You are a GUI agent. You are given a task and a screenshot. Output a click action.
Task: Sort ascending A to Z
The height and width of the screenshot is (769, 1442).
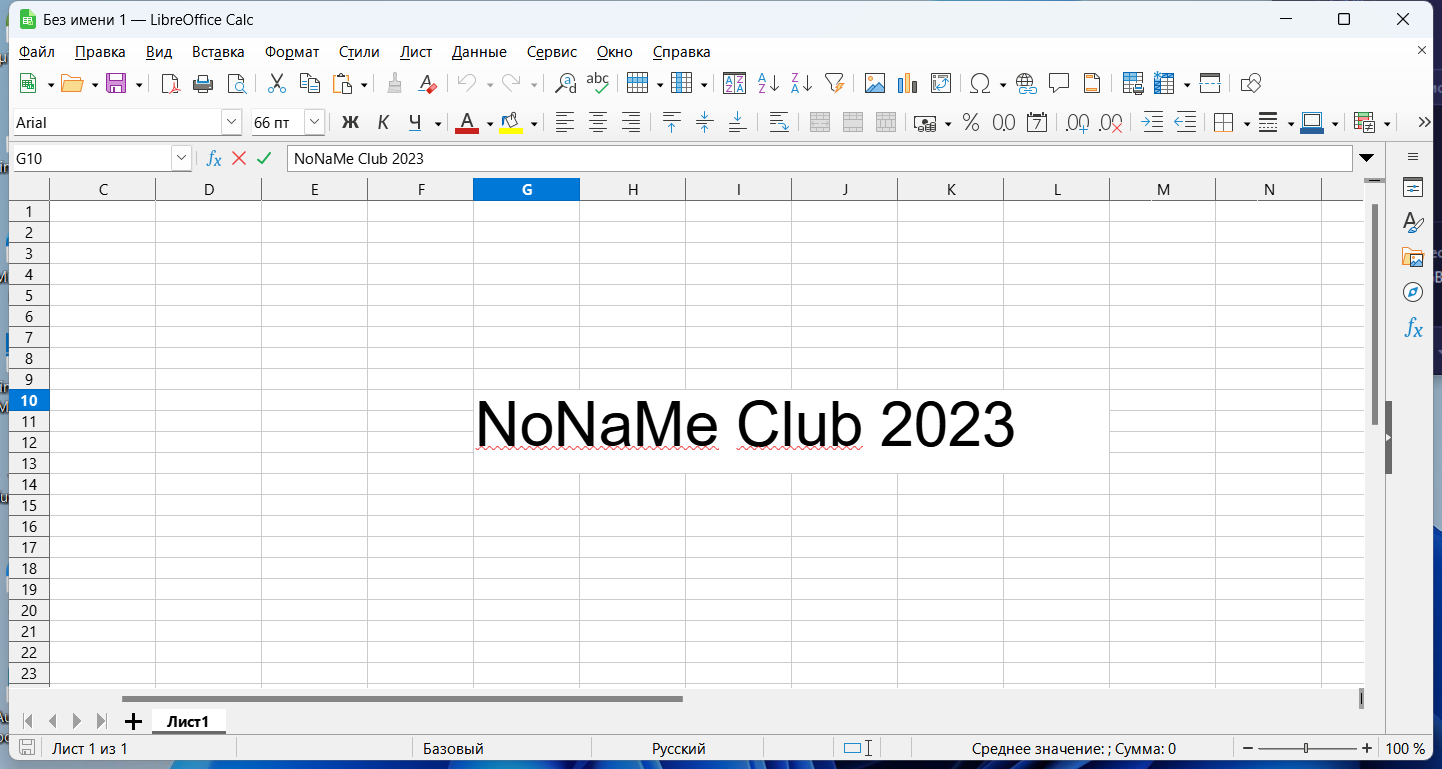(768, 84)
